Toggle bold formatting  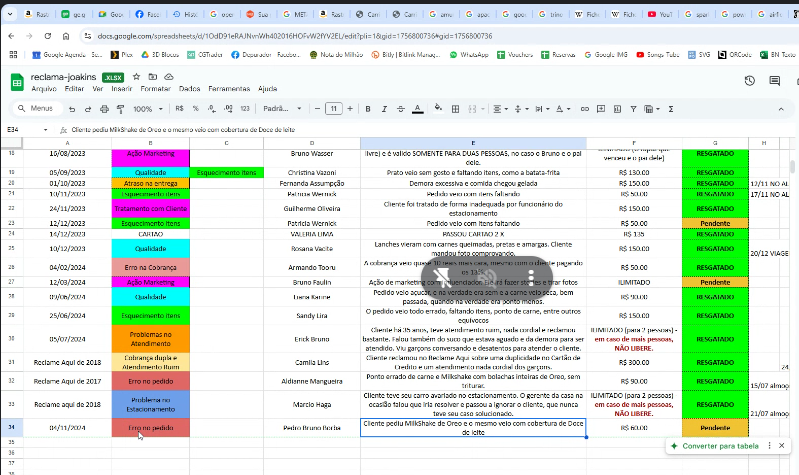coord(368,108)
